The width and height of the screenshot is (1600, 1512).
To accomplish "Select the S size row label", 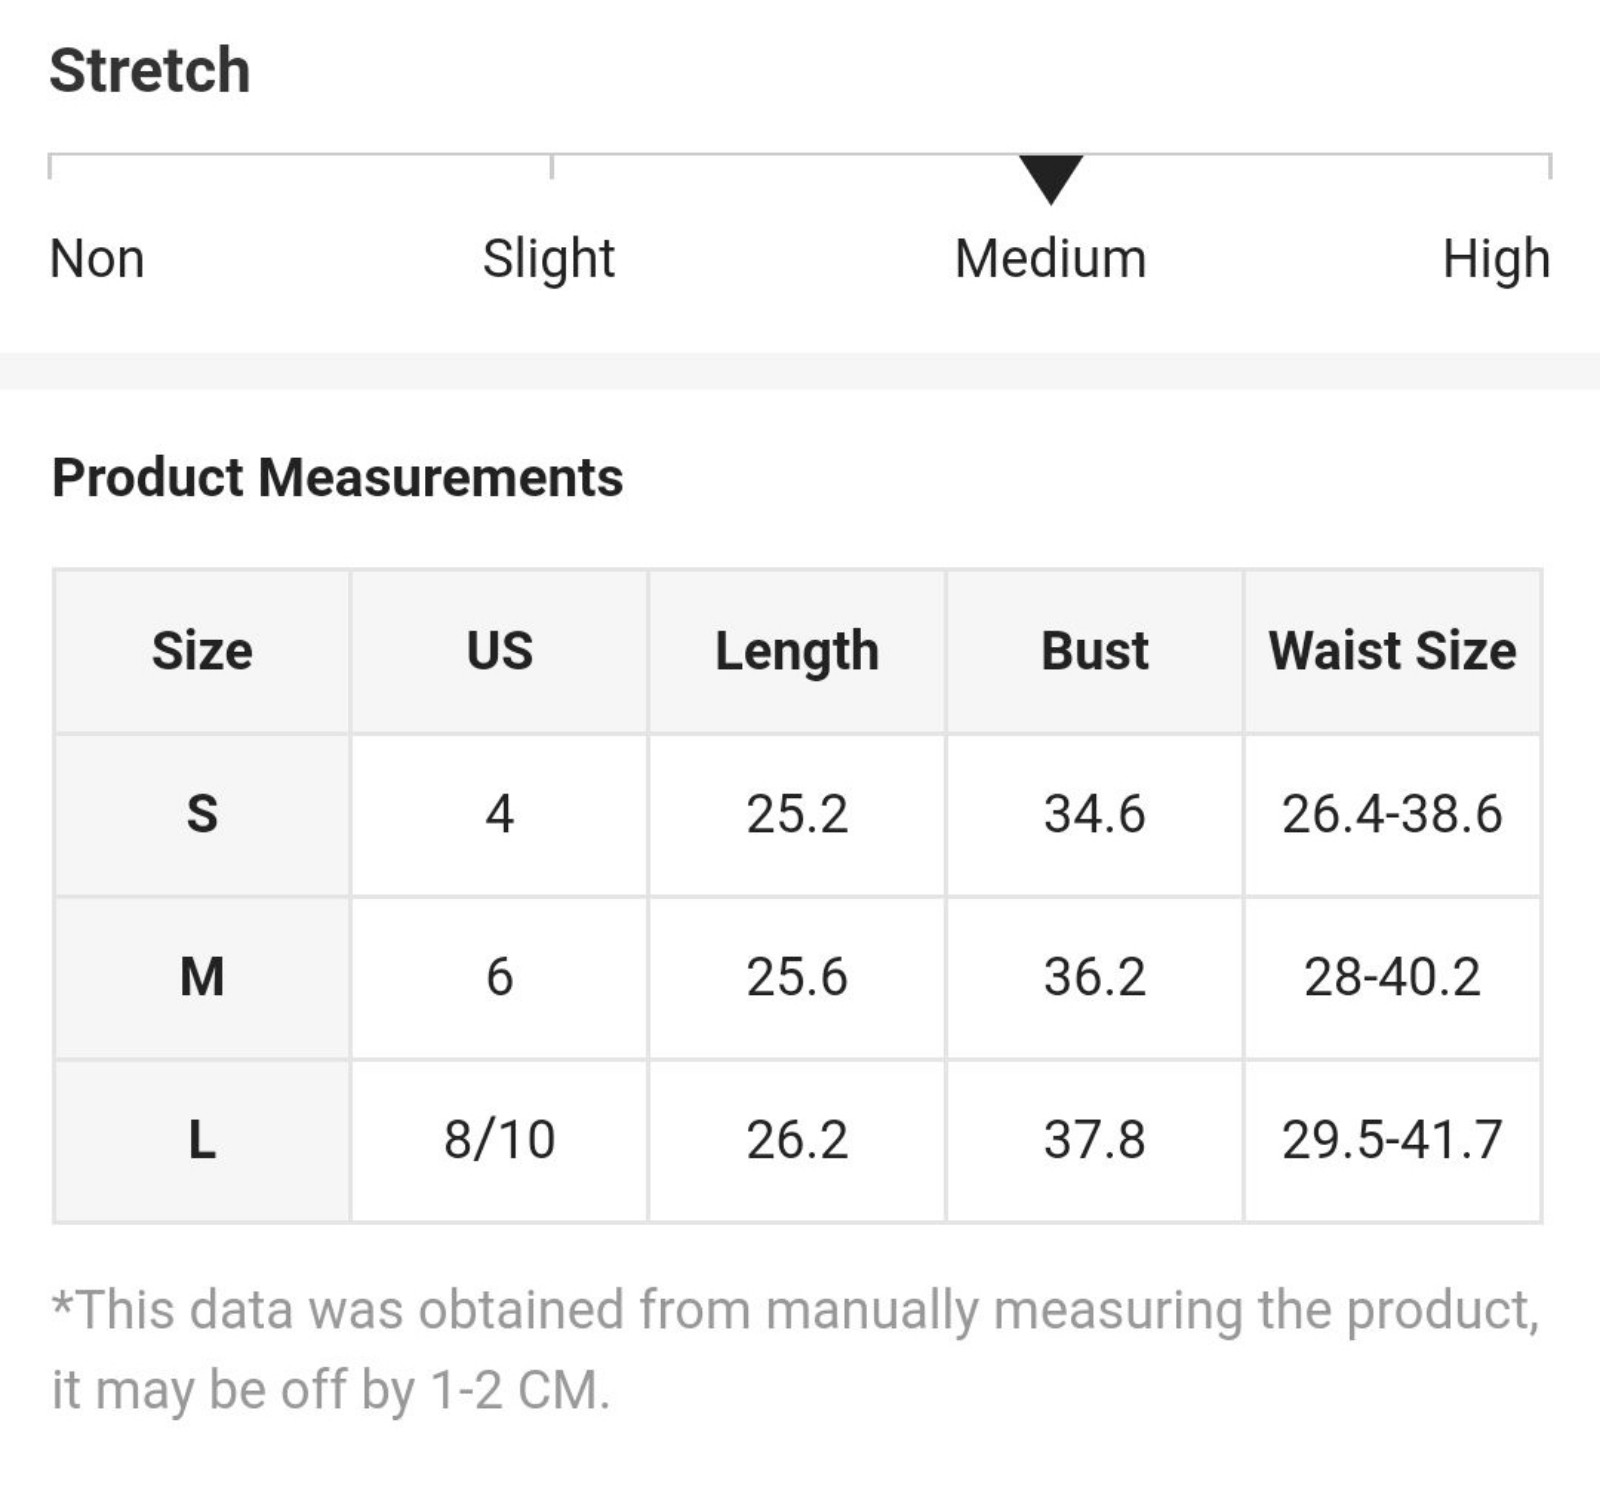I will 202,814.
